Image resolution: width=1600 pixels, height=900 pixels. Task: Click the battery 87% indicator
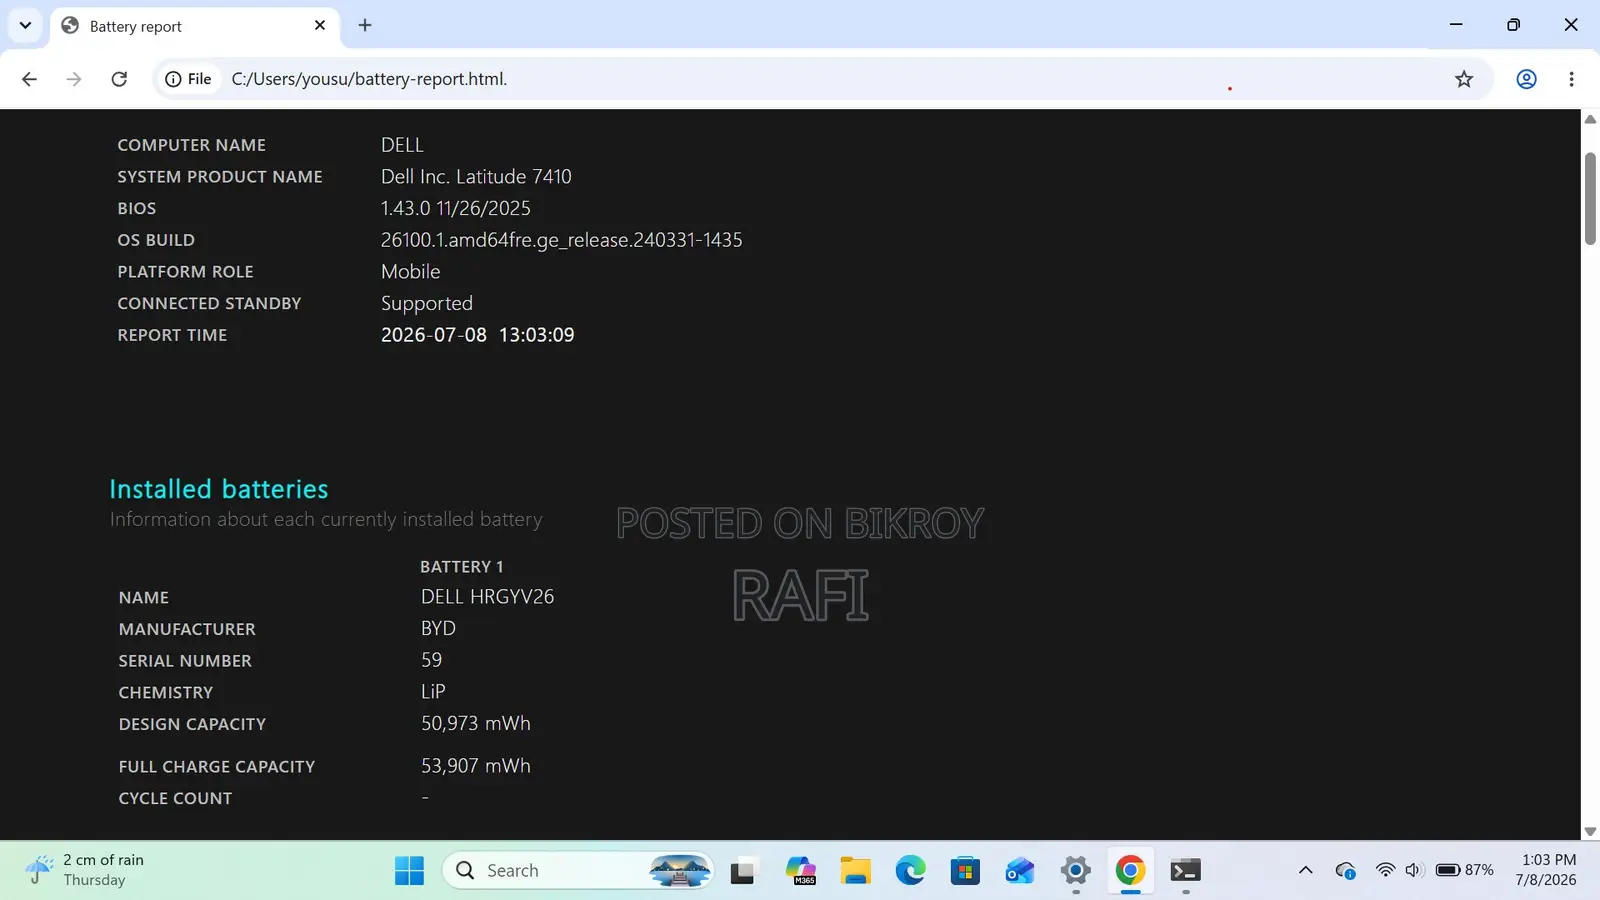(x=1465, y=871)
